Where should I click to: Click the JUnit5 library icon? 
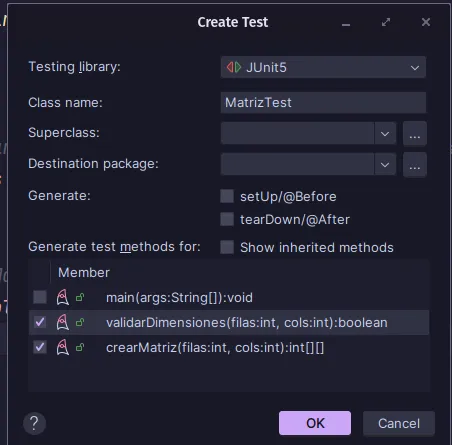234,67
